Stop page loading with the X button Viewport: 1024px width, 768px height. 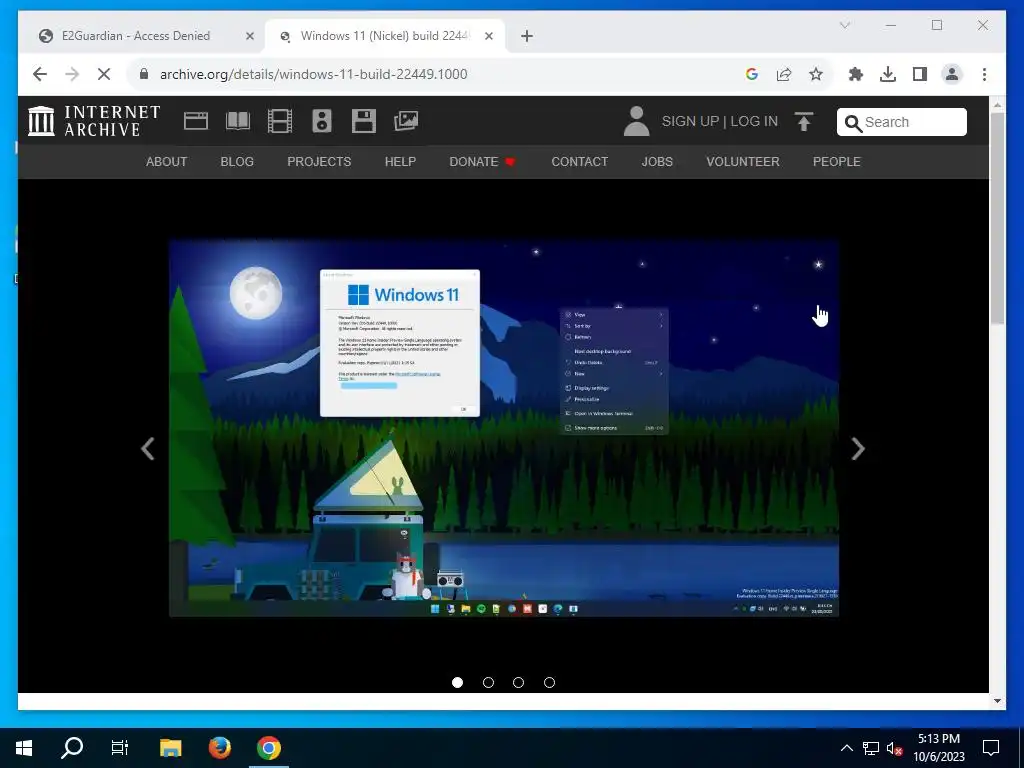click(104, 74)
